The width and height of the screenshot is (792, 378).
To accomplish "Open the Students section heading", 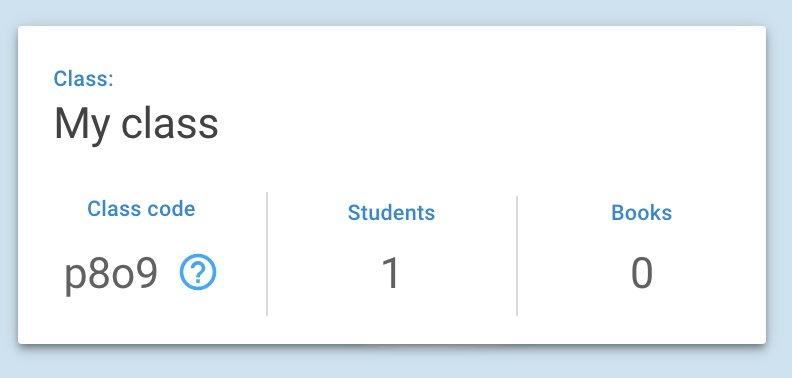I will 391,212.
